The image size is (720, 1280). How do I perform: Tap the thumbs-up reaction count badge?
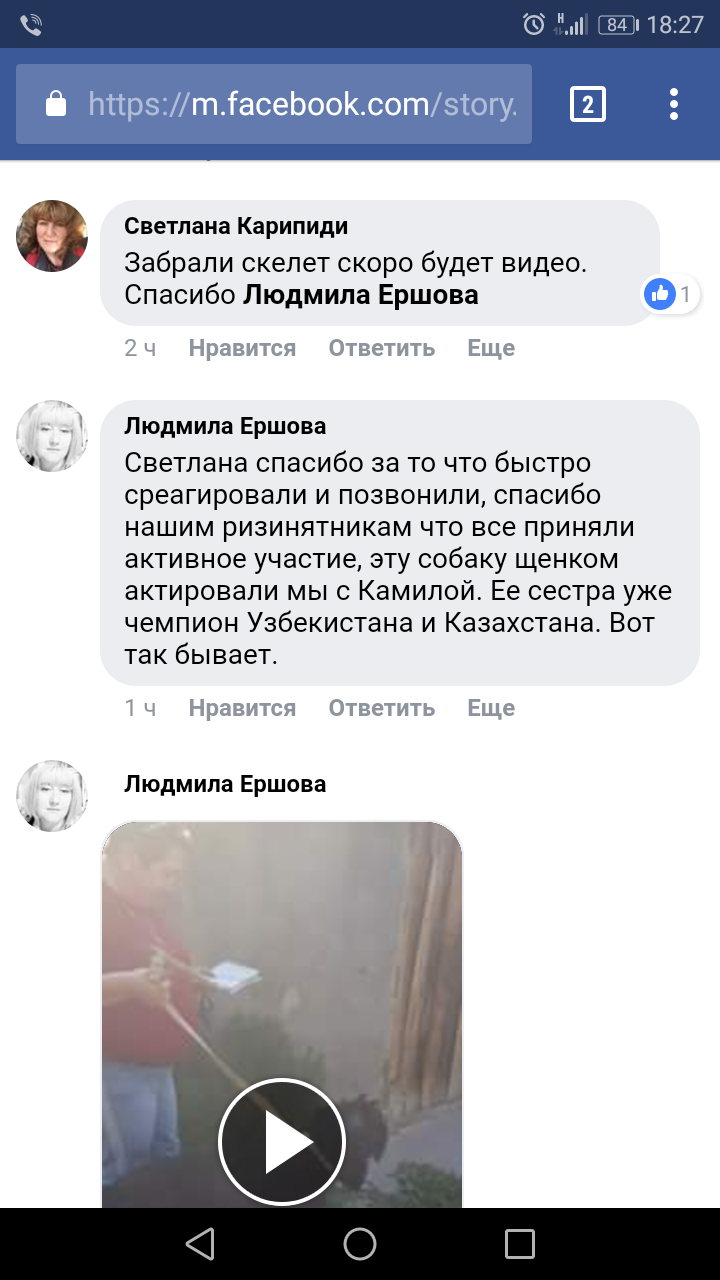click(670, 294)
